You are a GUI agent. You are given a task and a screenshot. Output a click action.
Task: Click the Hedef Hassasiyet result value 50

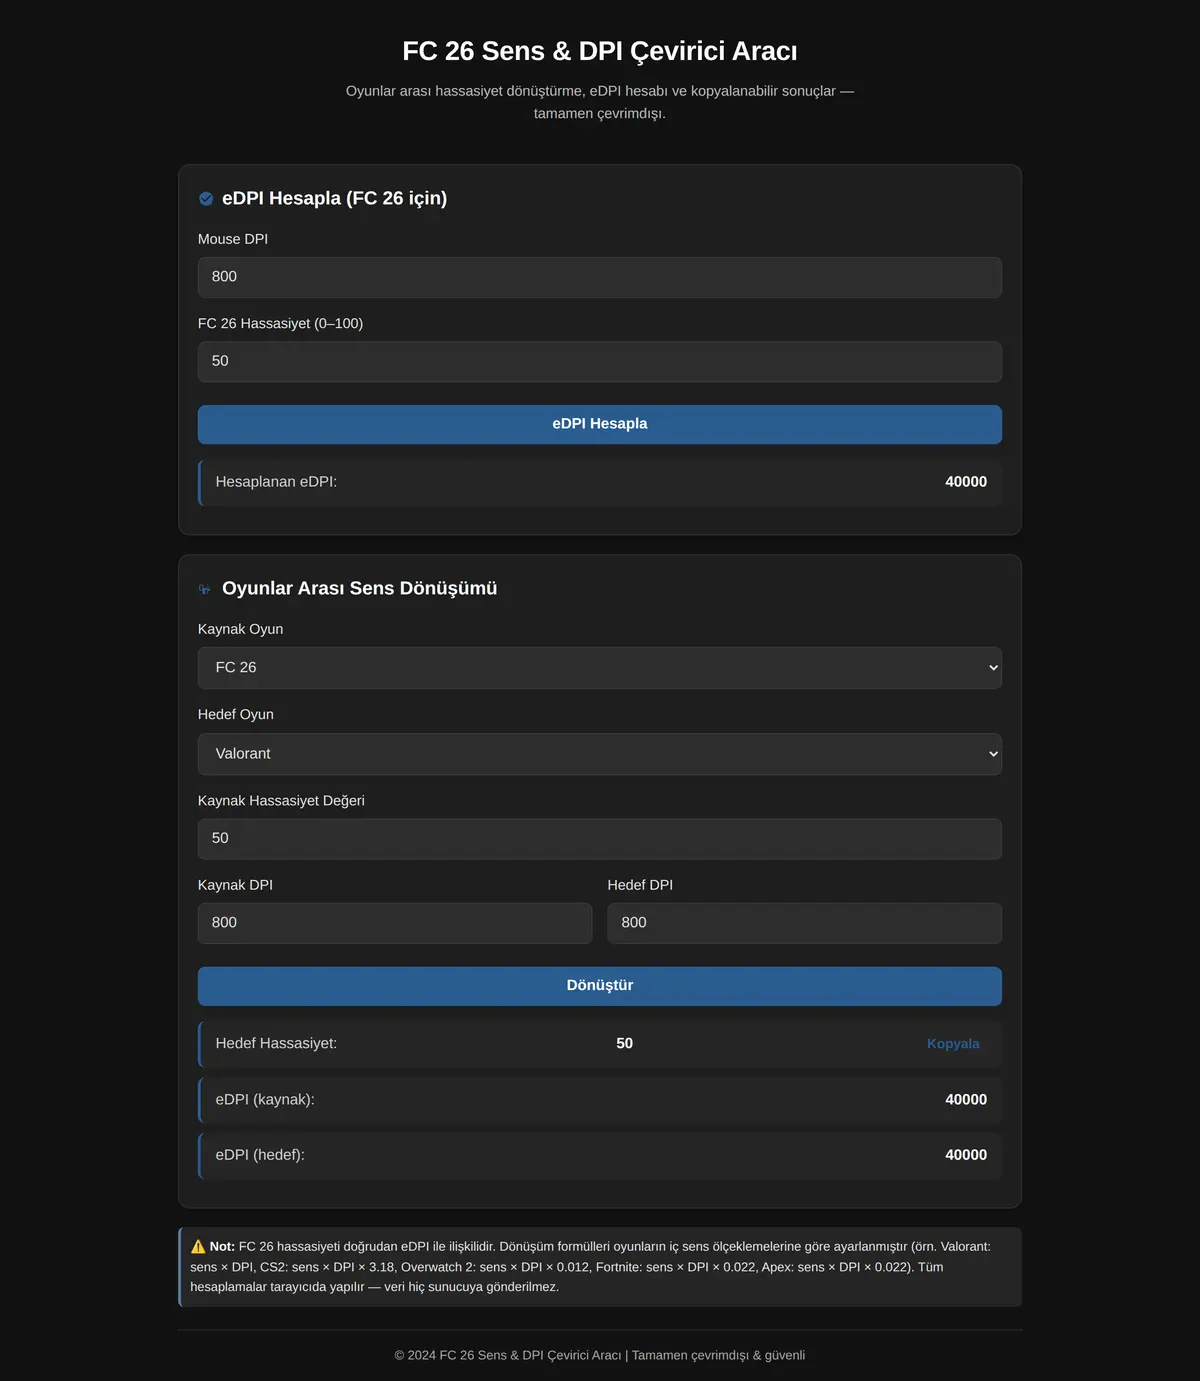[625, 1044]
